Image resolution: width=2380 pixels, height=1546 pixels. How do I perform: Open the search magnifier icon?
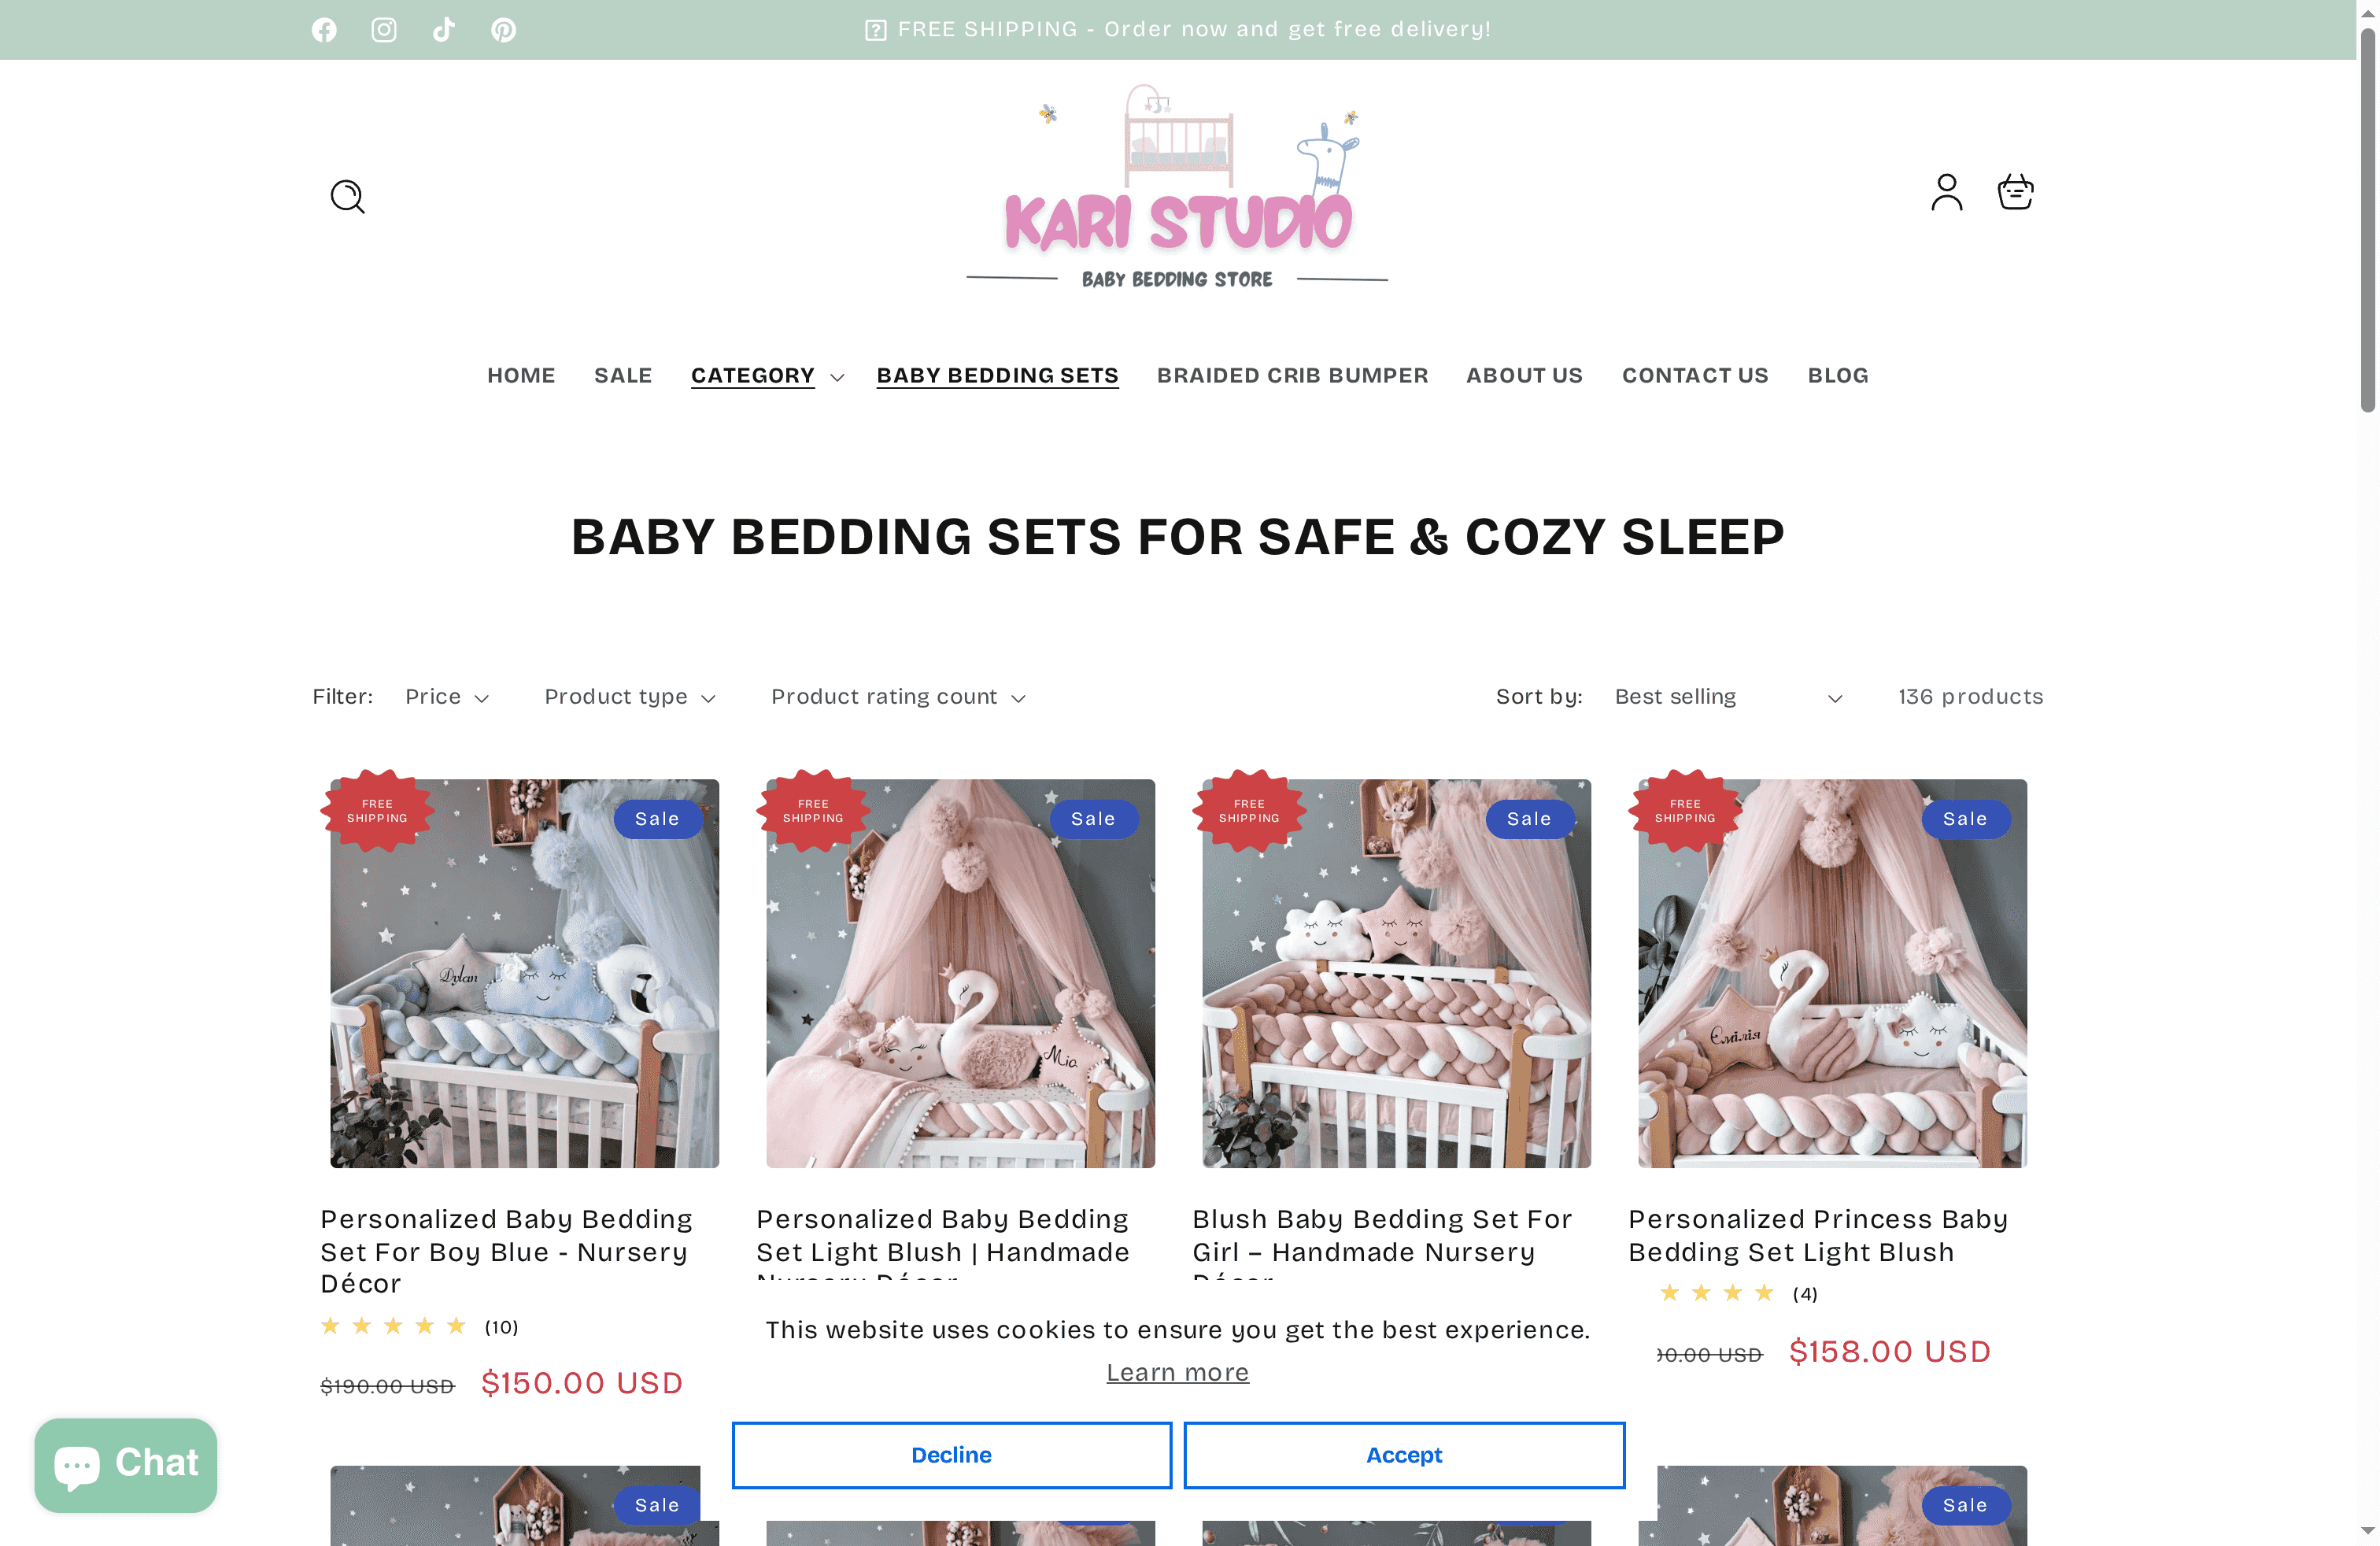click(348, 196)
